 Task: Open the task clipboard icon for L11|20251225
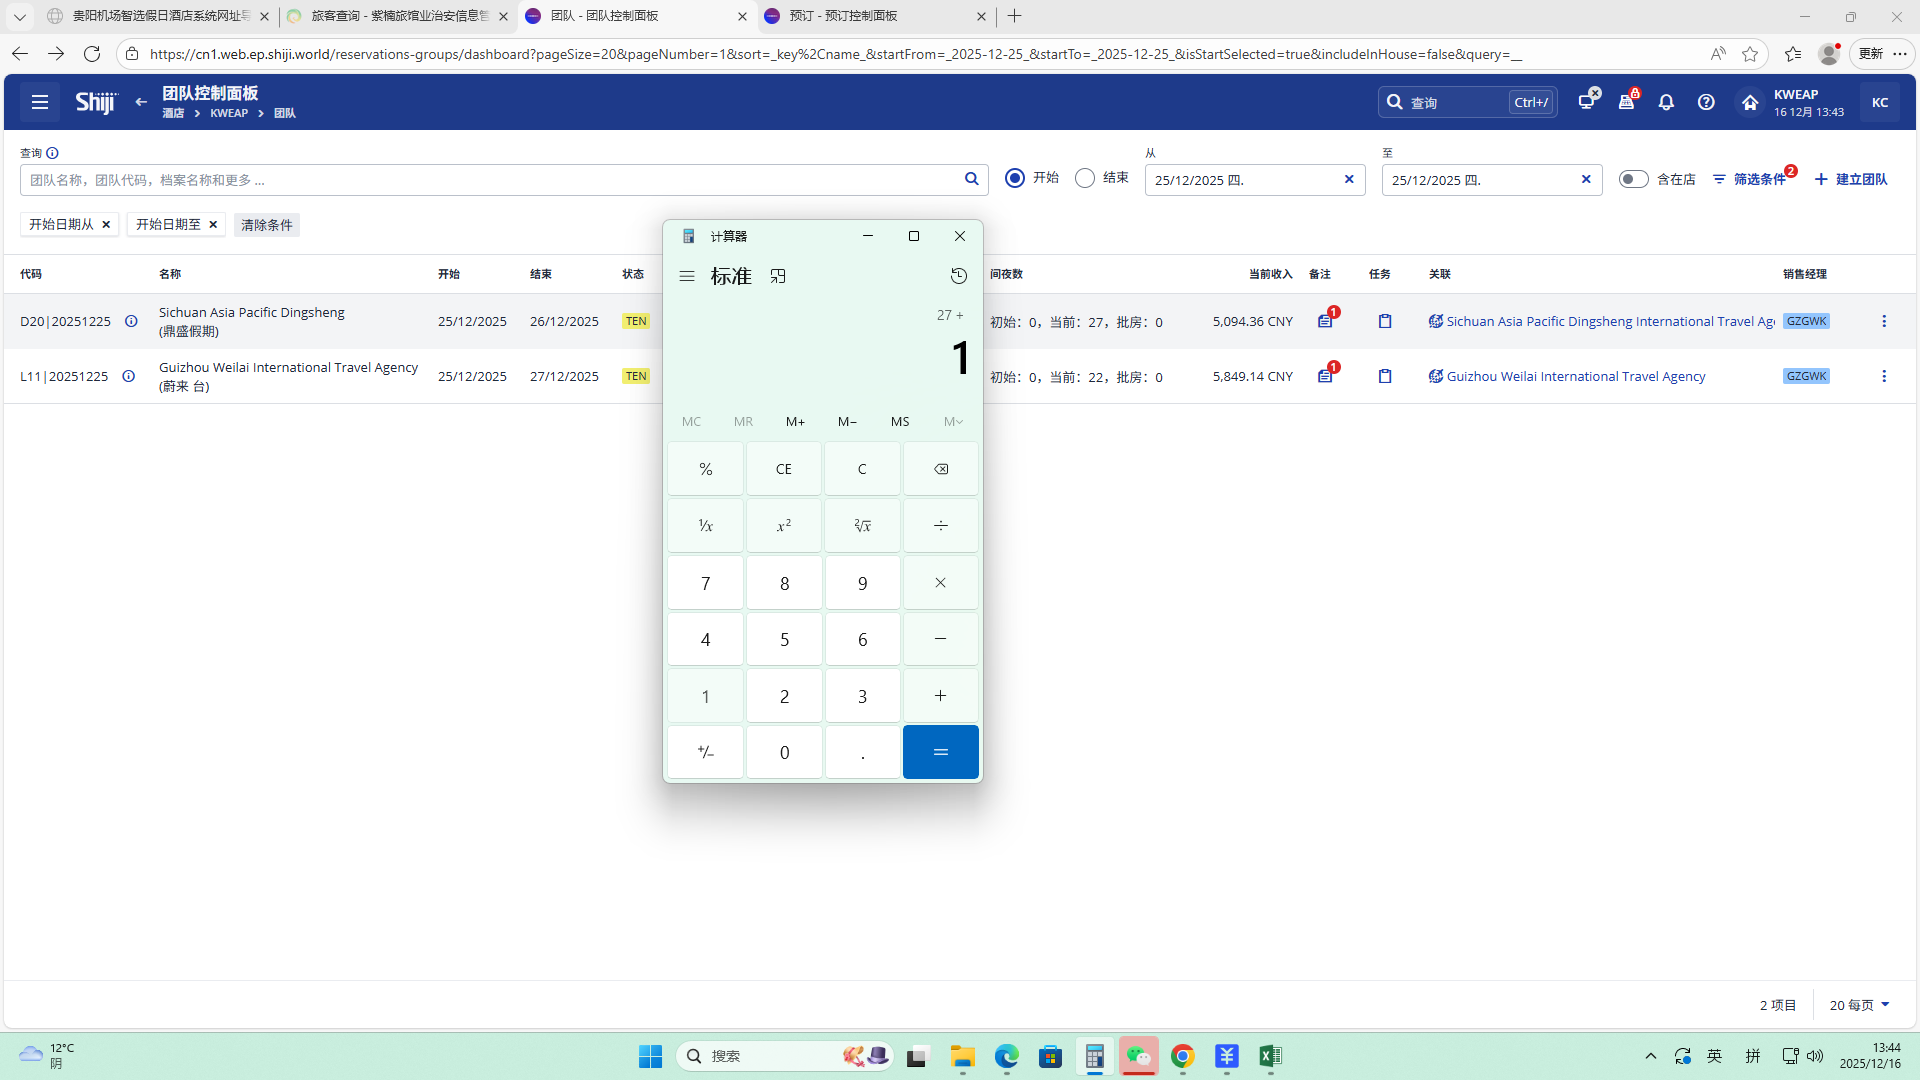coord(1385,377)
